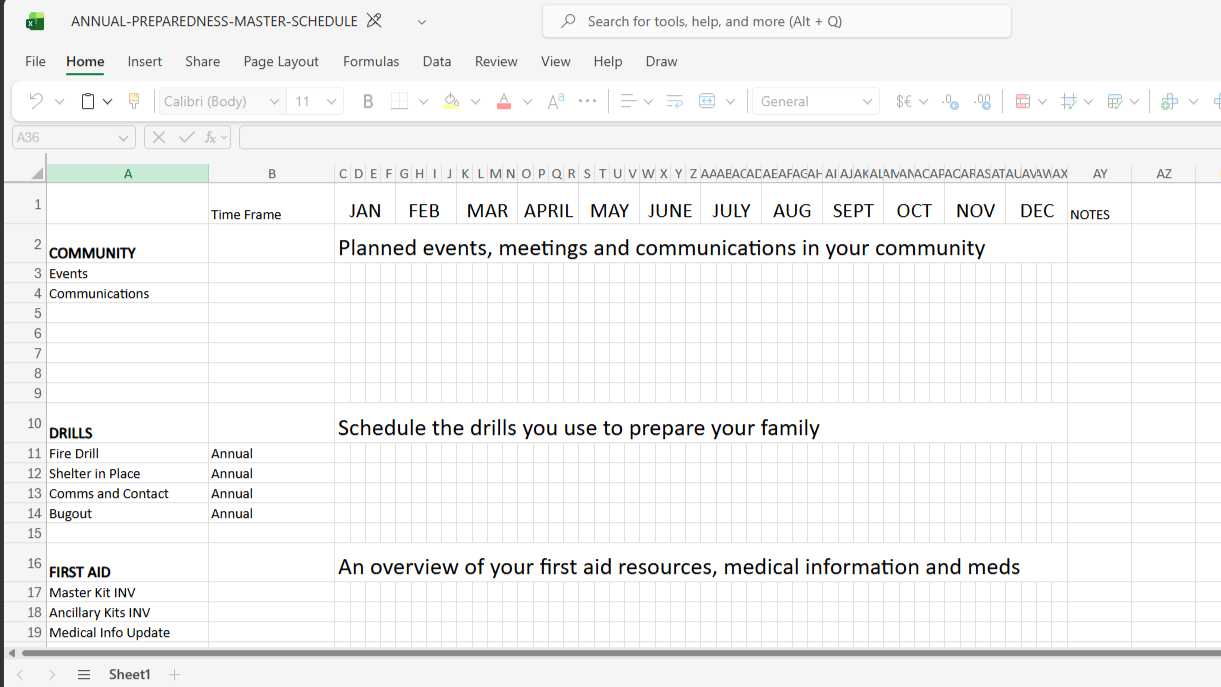Click the search box for tools and help
This screenshot has height=687, width=1221.
click(777, 21)
